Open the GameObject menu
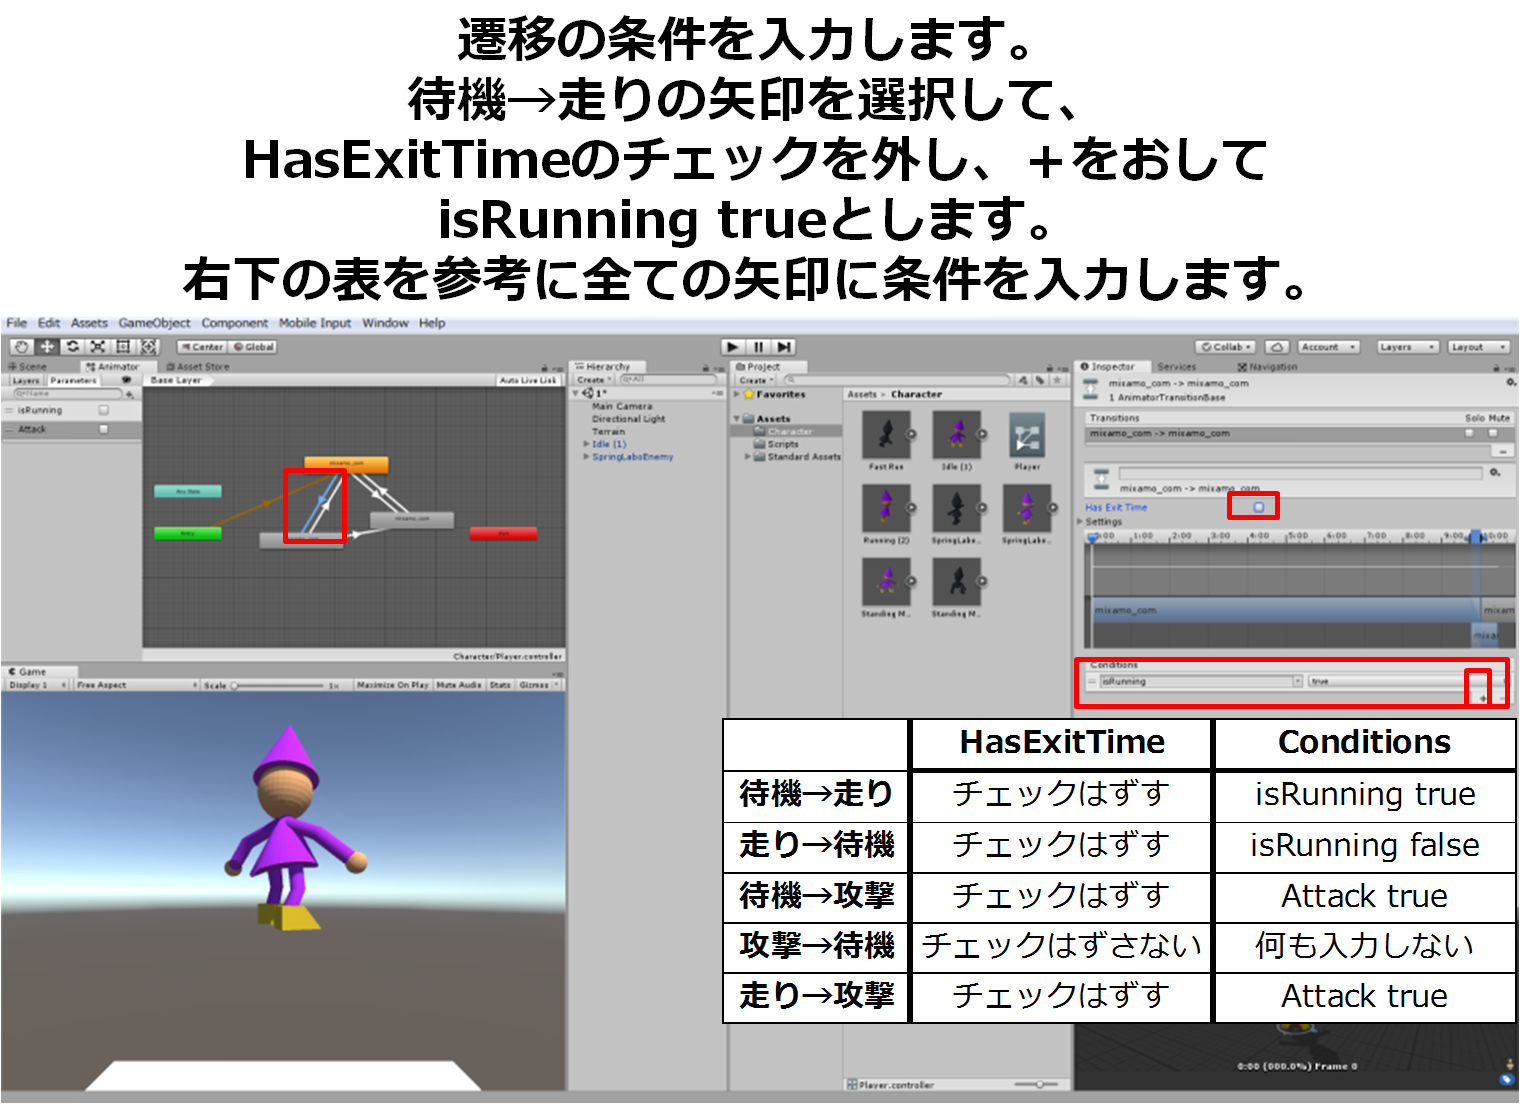The height and width of the screenshot is (1104, 1520). coord(154,323)
